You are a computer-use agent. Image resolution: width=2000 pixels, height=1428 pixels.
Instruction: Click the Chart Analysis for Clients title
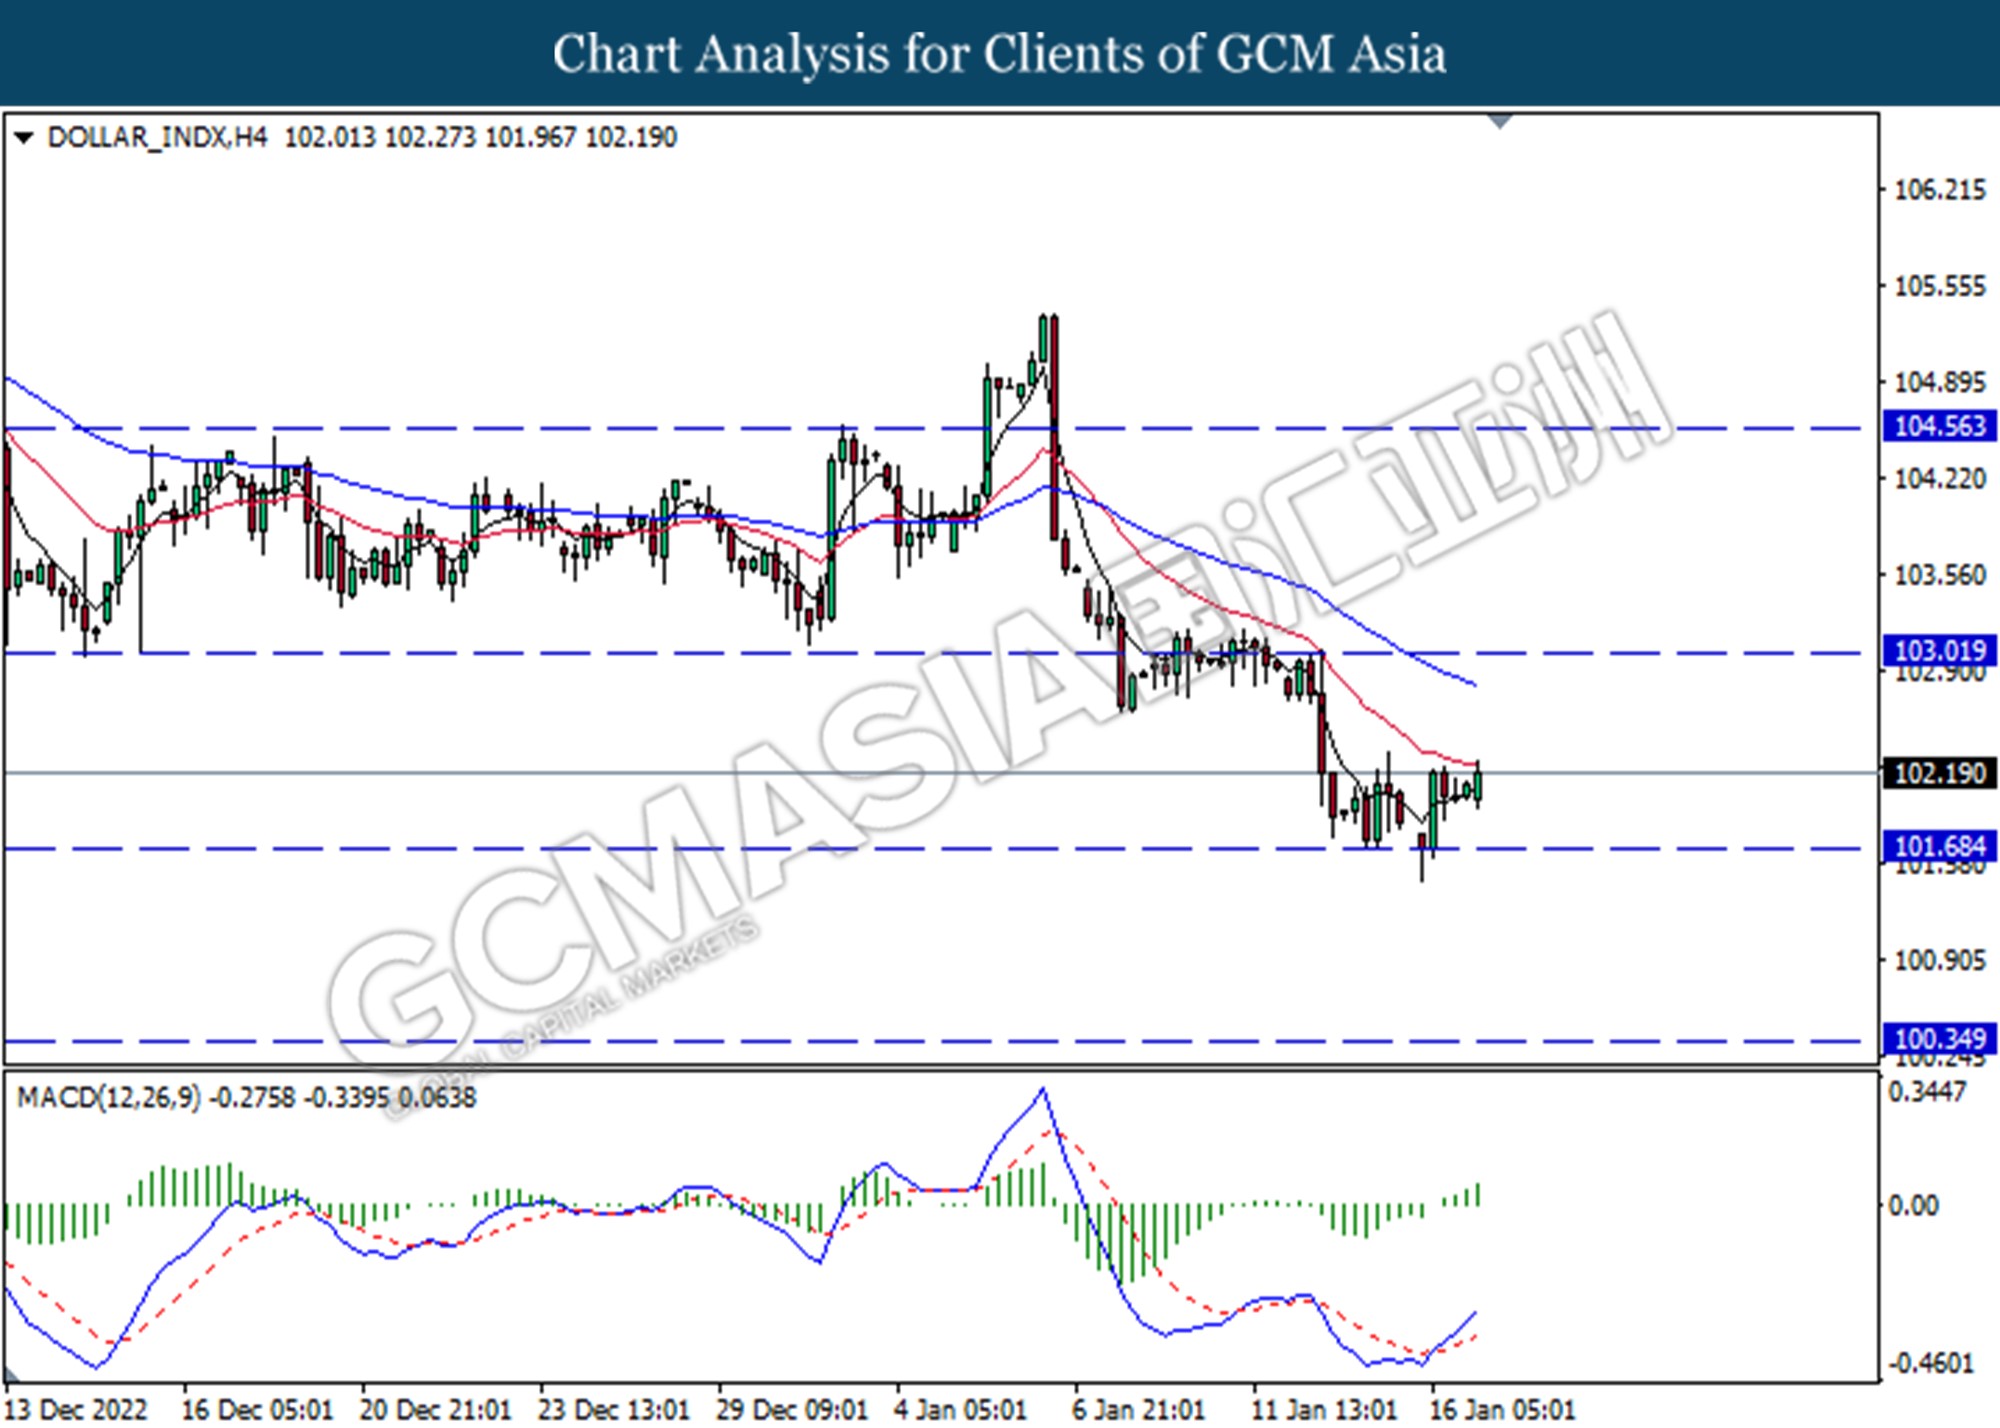point(1000,54)
